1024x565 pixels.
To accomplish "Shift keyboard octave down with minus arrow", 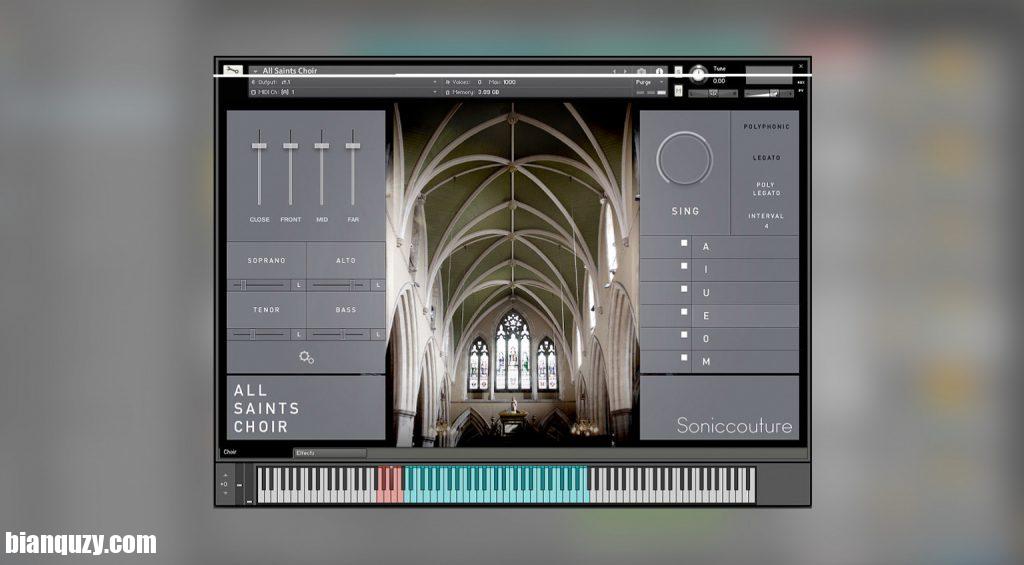I will 225,493.
